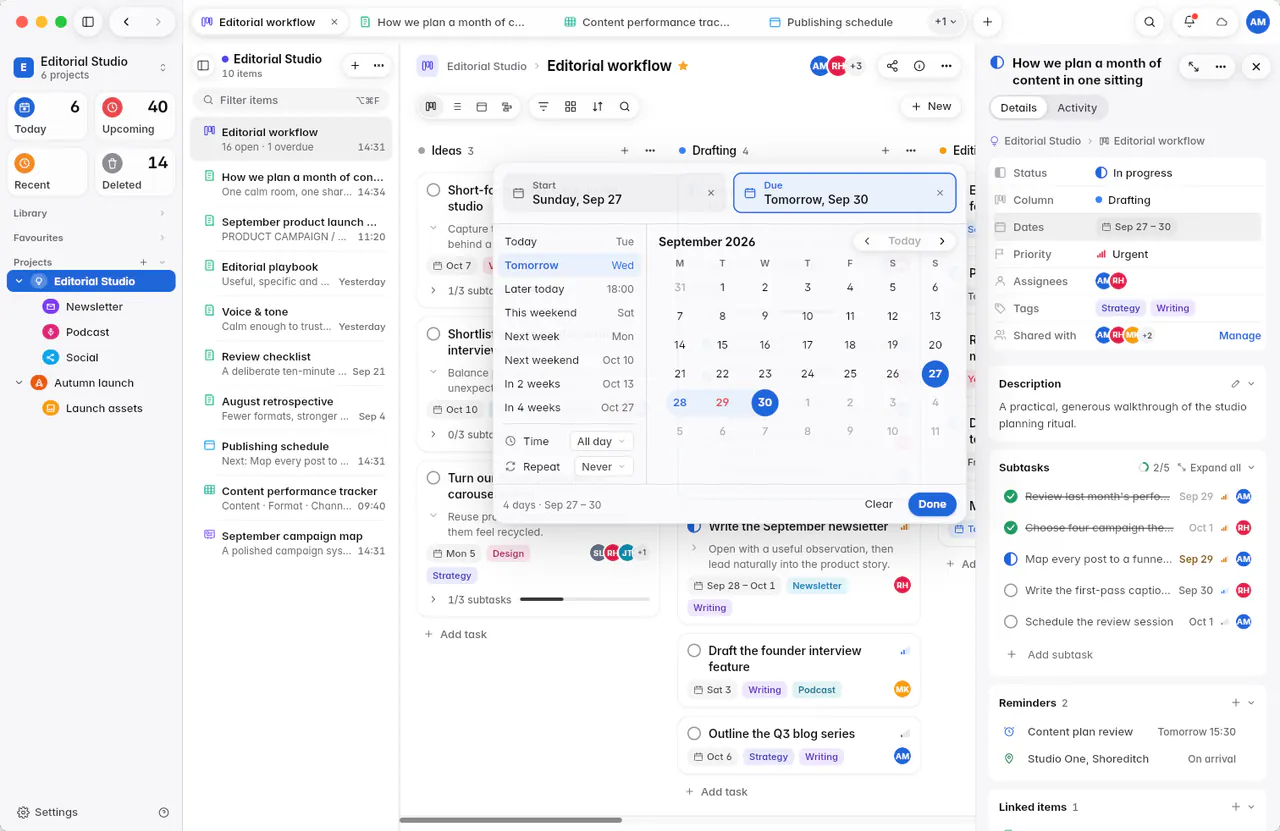Viewport: 1280px width, 831px height.
Task: Click the share icon beside the avatars
Action: click(892, 66)
